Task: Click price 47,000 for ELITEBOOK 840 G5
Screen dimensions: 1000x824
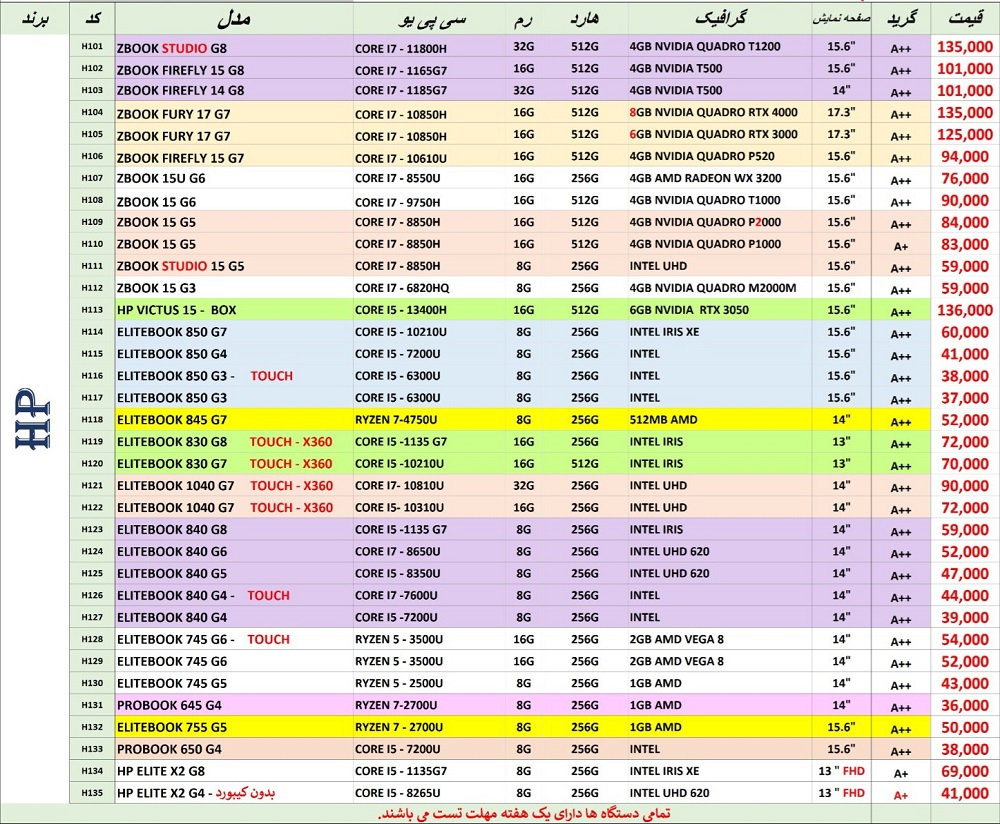Action: click(965, 574)
